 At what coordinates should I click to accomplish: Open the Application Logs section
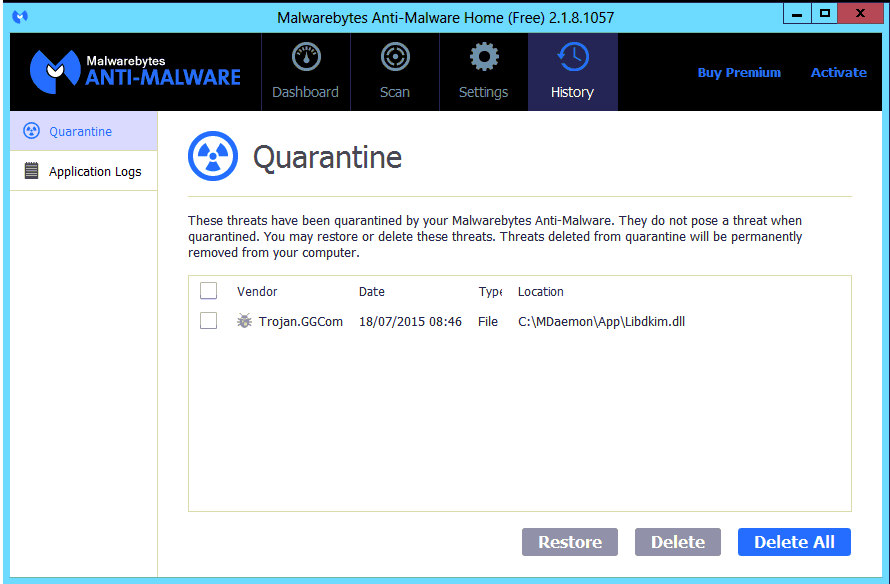[x=95, y=171]
